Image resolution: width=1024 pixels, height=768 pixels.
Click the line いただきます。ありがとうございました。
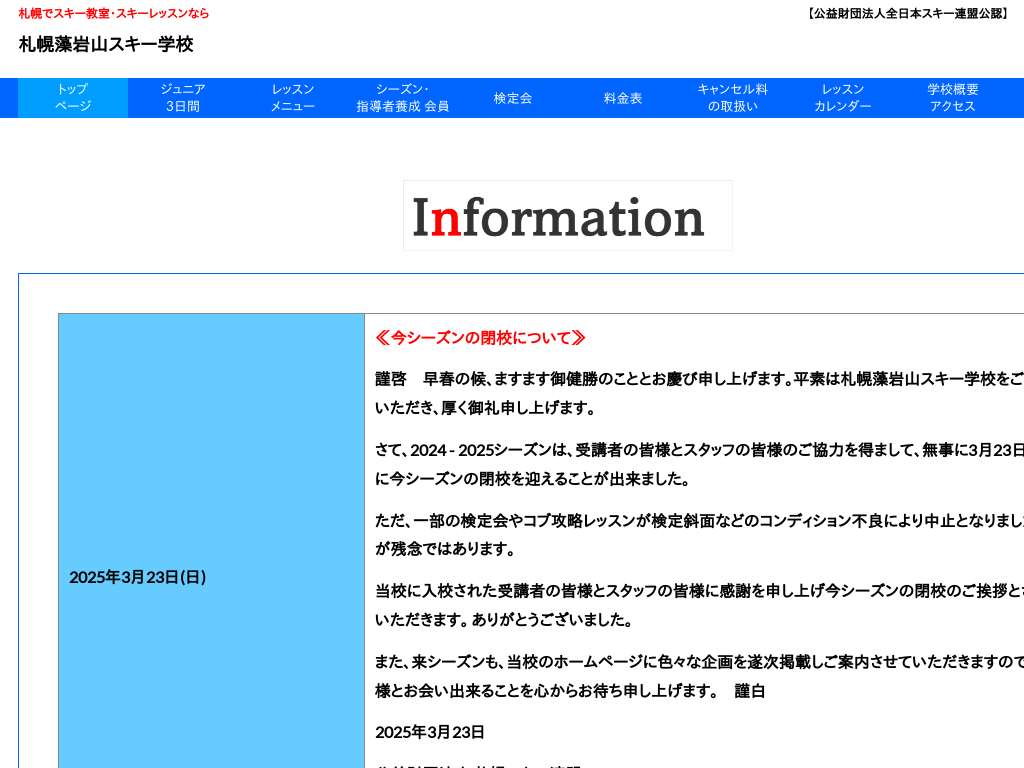pos(504,620)
